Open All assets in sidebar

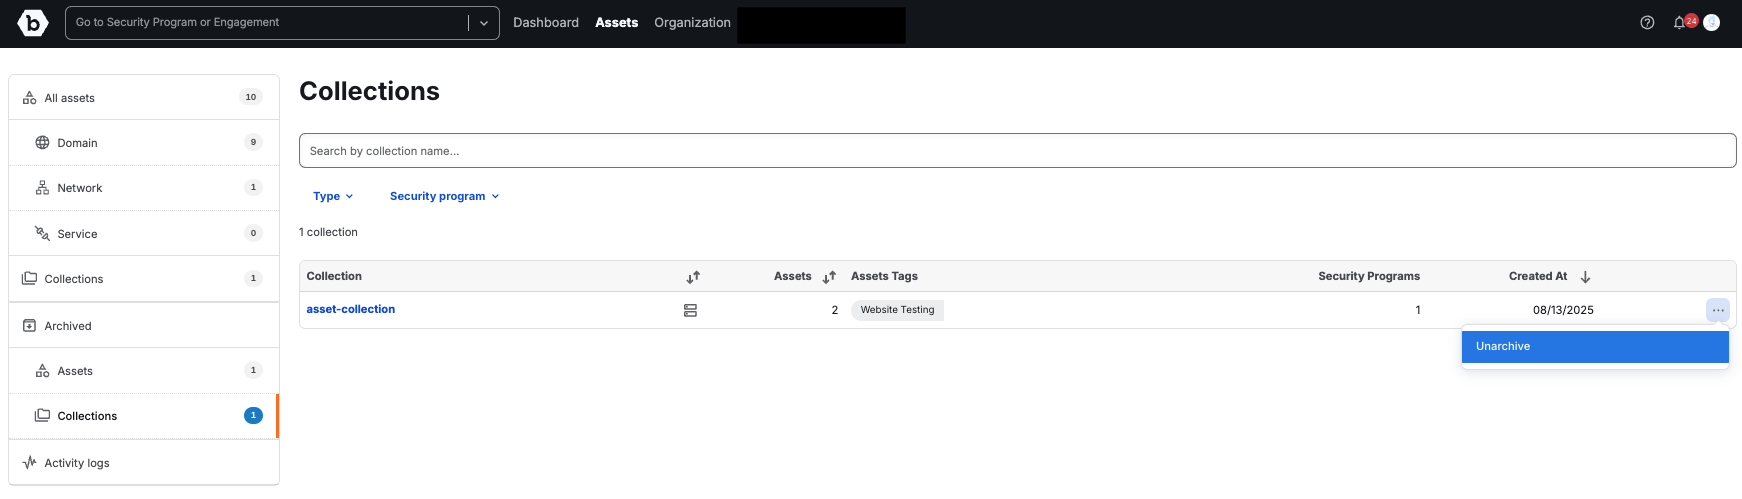tap(144, 98)
